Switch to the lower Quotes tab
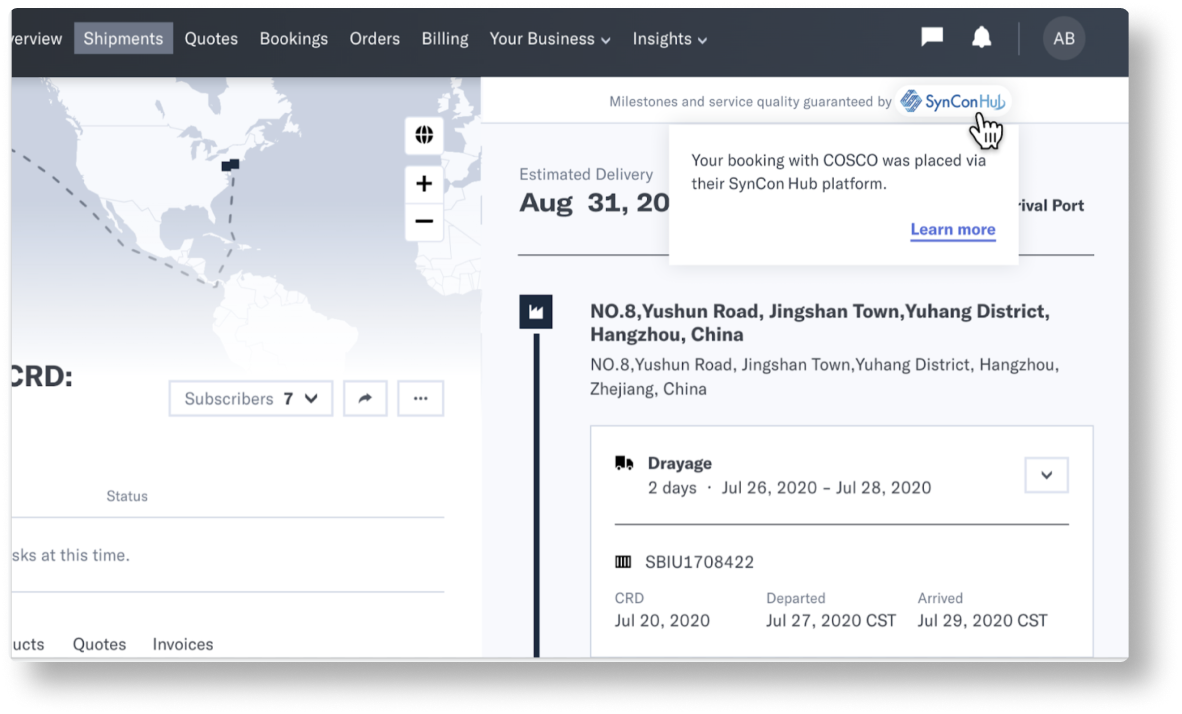This screenshot has height=714, width=1182. click(x=100, y=644)
